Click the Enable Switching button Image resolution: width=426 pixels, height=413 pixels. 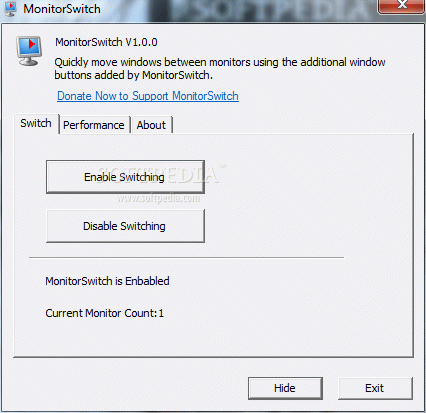point(125,177)
